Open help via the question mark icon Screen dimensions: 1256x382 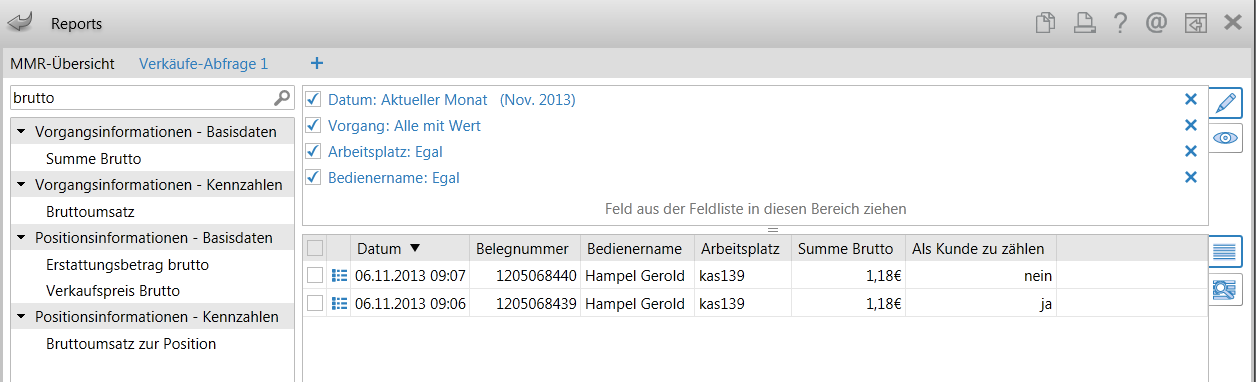click(1120, 23)
